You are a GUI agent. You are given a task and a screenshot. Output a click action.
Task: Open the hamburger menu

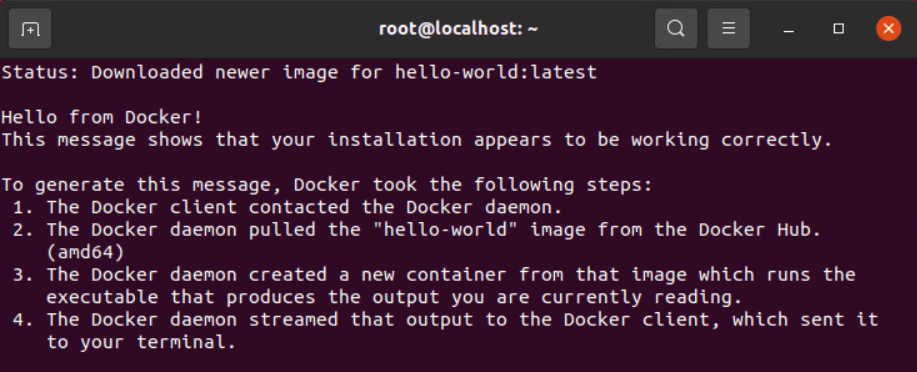[x=728, y=29]
